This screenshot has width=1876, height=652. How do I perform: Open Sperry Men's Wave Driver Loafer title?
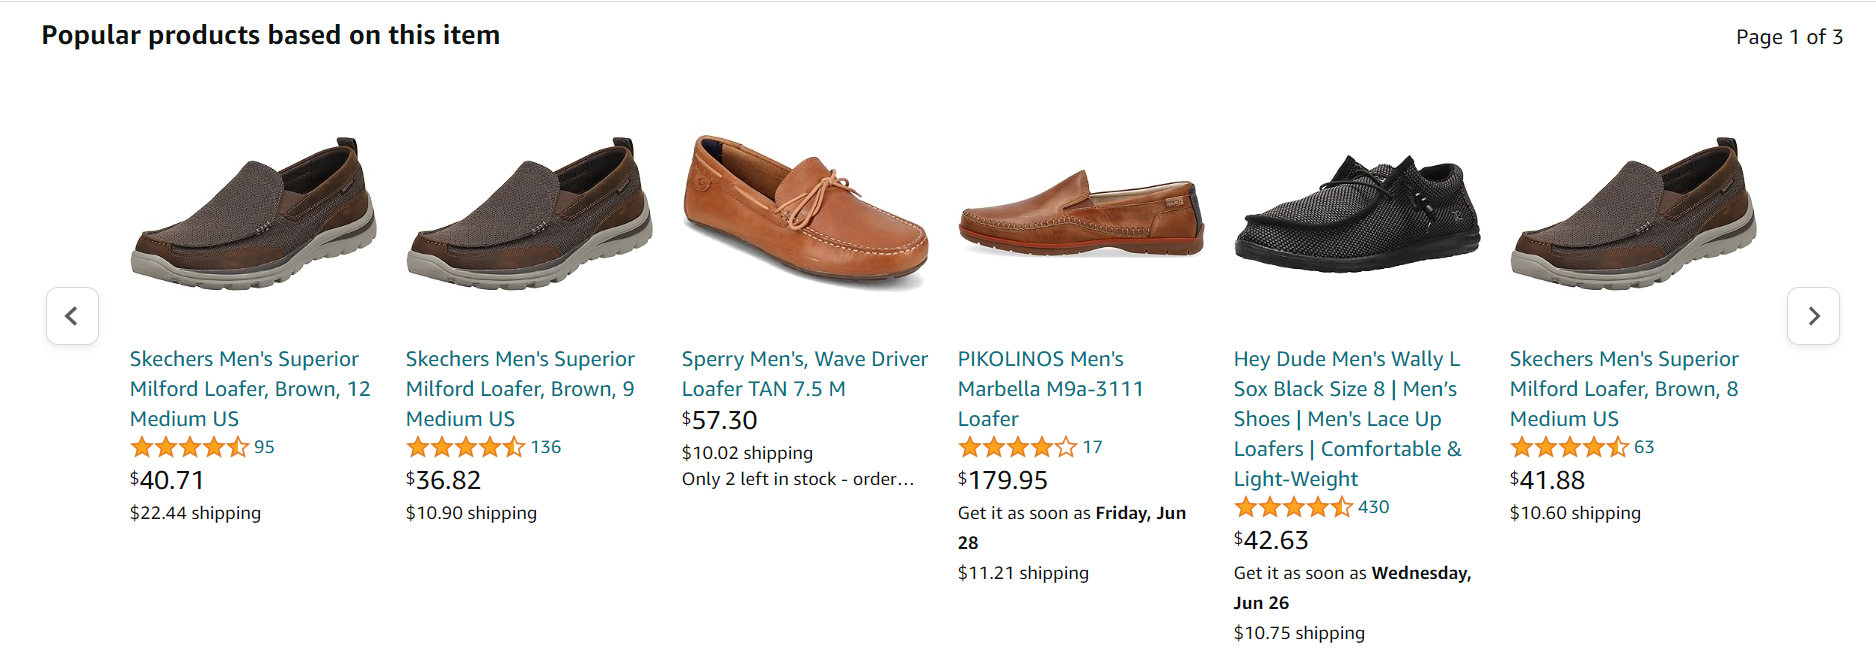pos(804,374)
